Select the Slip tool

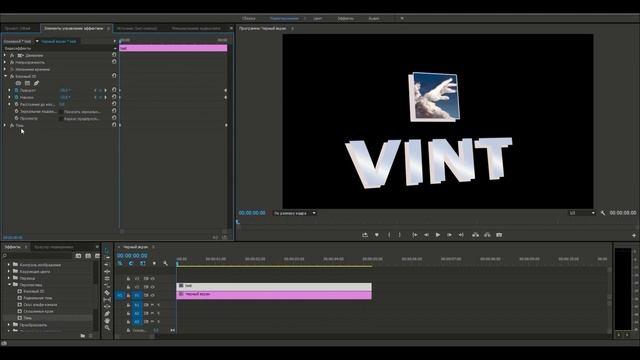coord(107,300)
